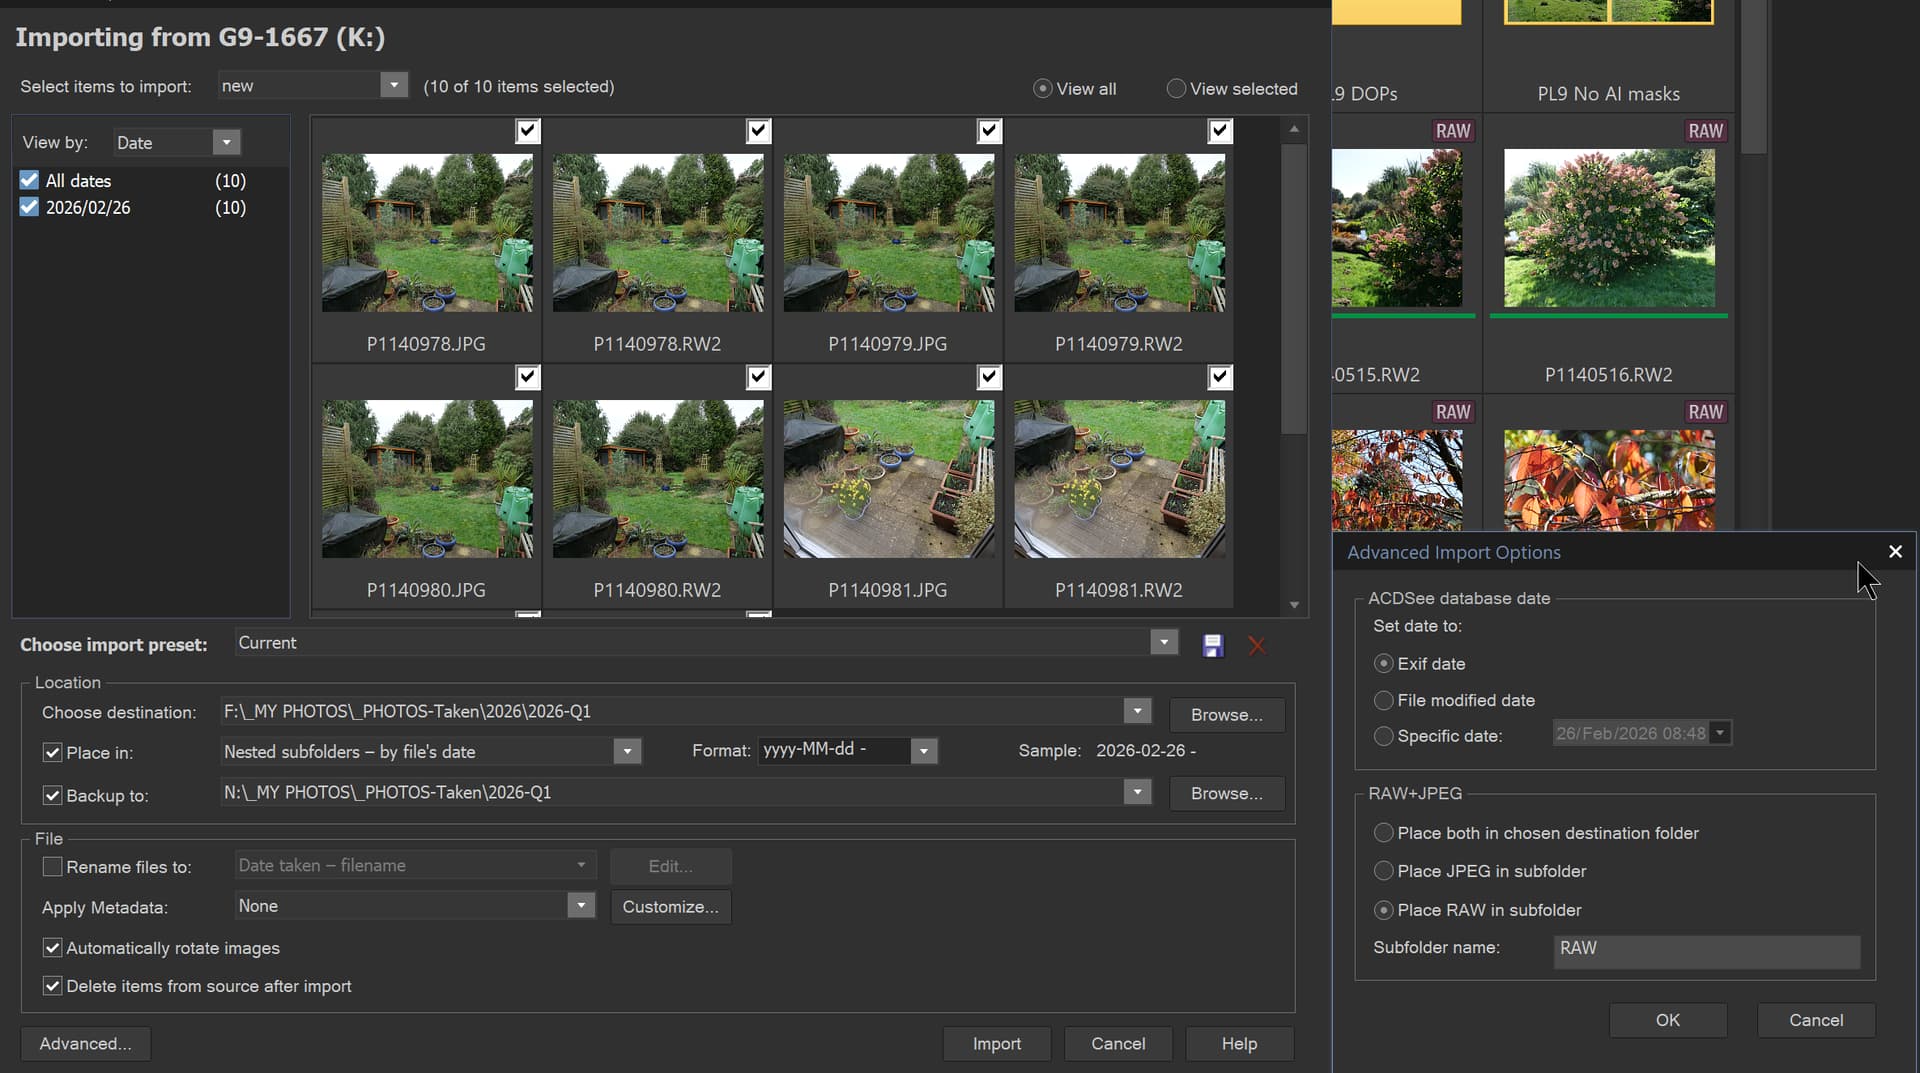Expand the Choose import preset dropdown

(x=1163, y=643)
